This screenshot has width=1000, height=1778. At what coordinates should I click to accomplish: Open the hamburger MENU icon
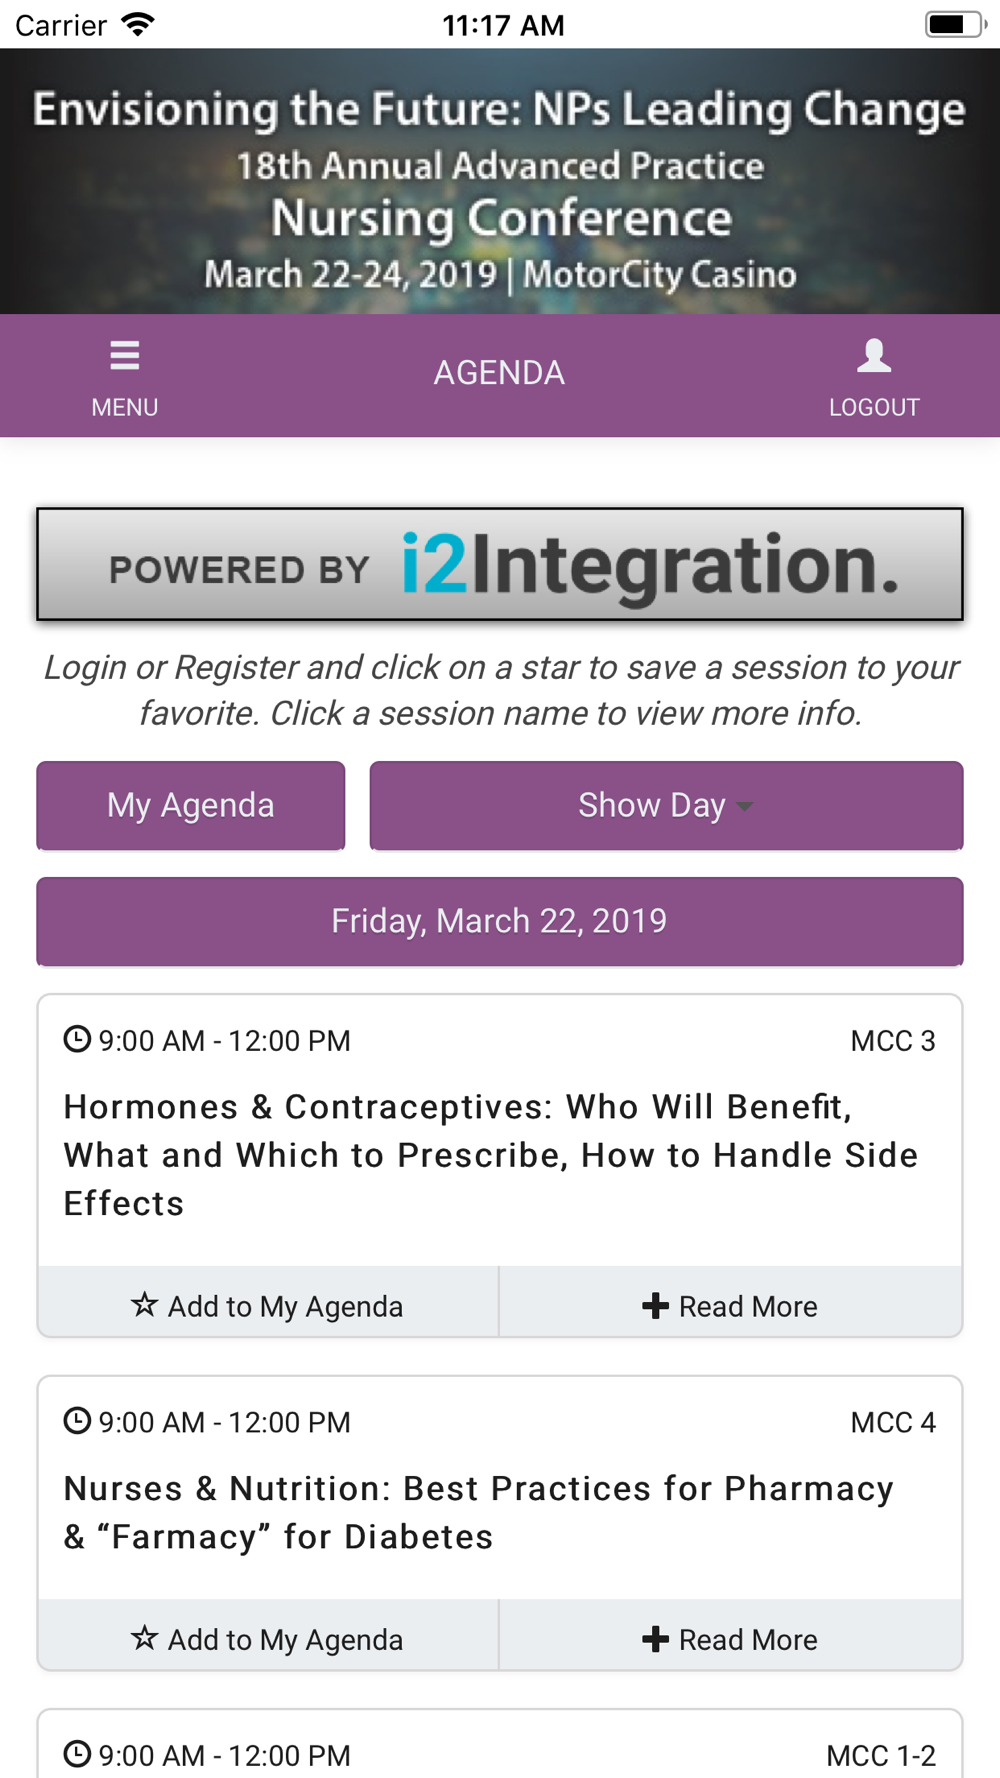pos(125,355)
